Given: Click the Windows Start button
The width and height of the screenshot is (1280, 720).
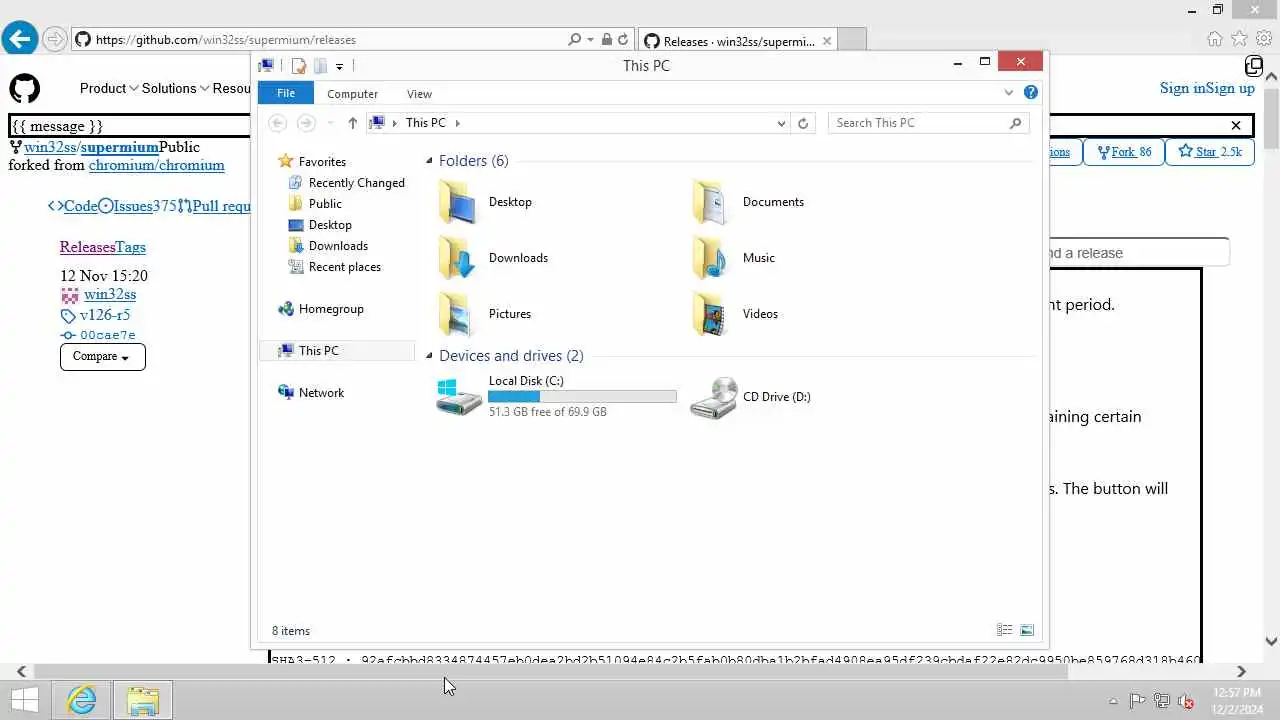Looking at the screenshot, I should pyautogui.click(x=24, y=700).
